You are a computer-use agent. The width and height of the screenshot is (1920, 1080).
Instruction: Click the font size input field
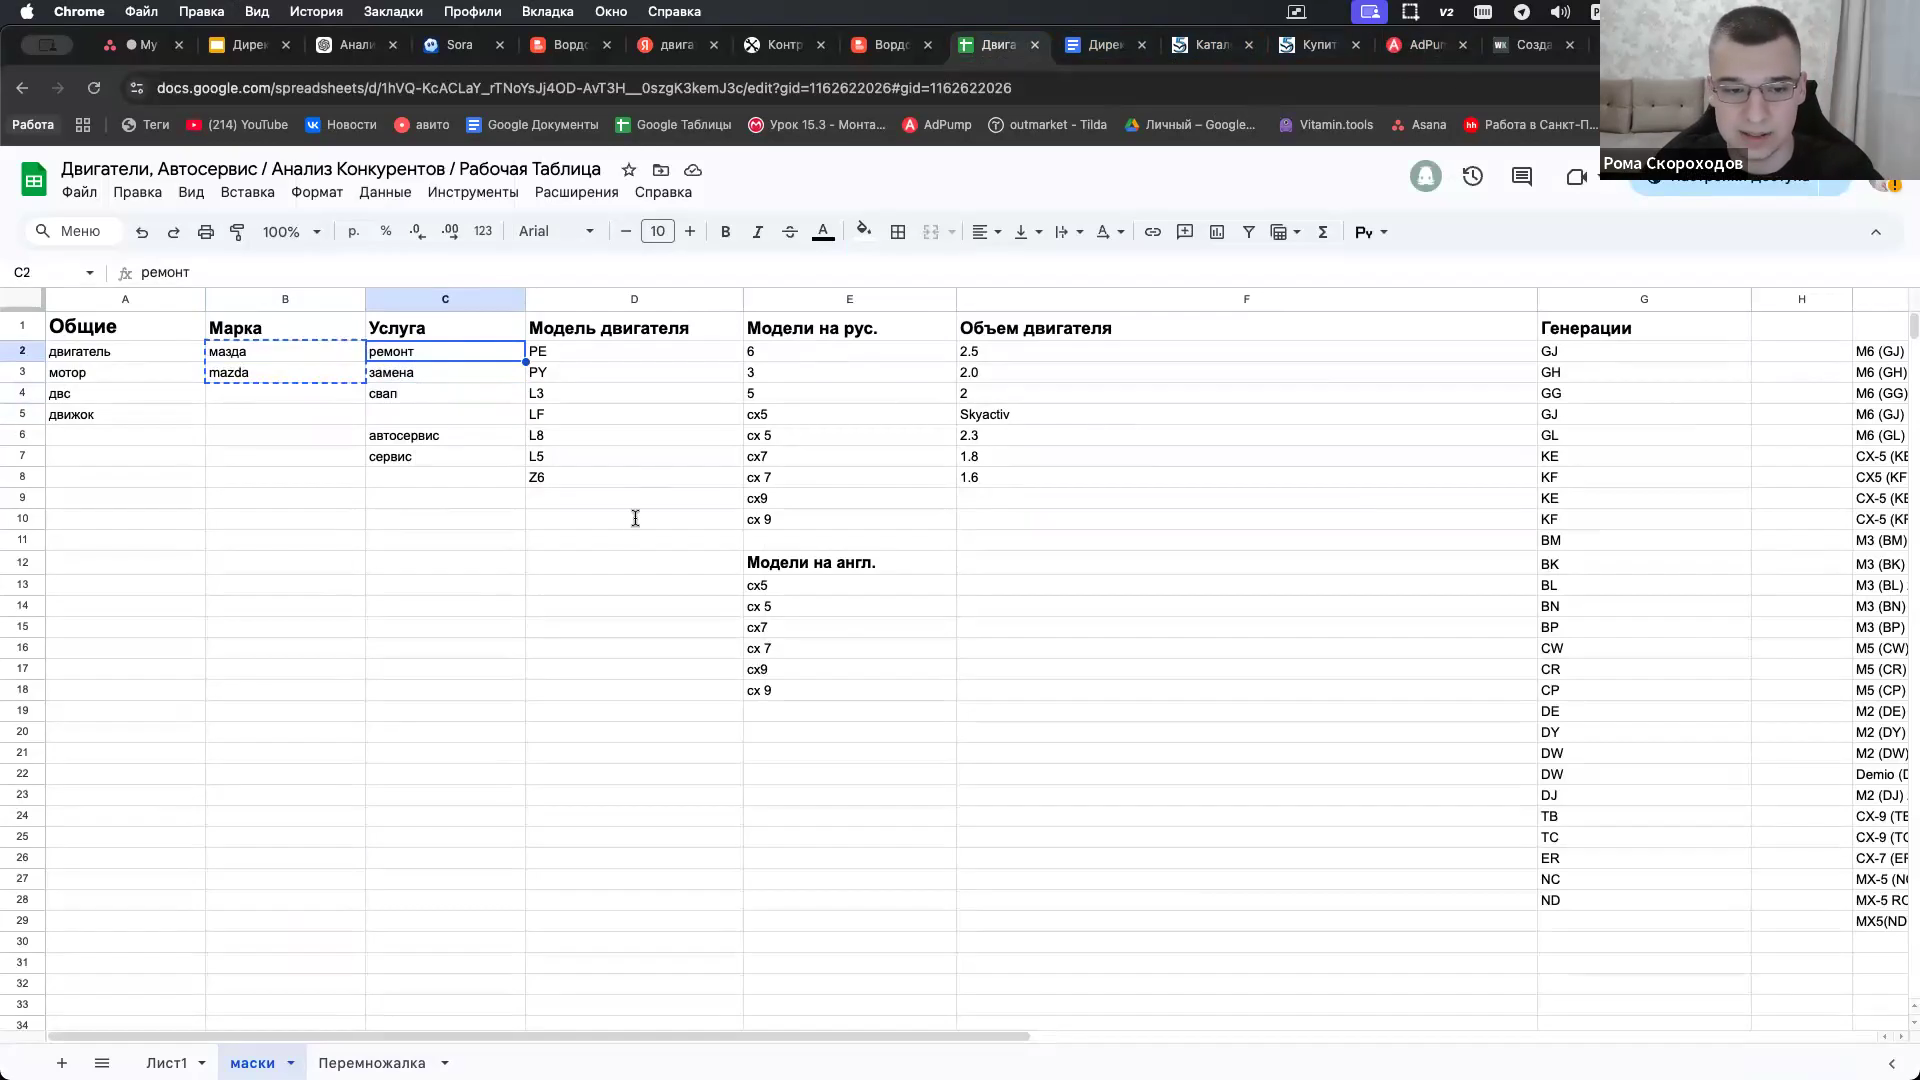click(657, 232)
